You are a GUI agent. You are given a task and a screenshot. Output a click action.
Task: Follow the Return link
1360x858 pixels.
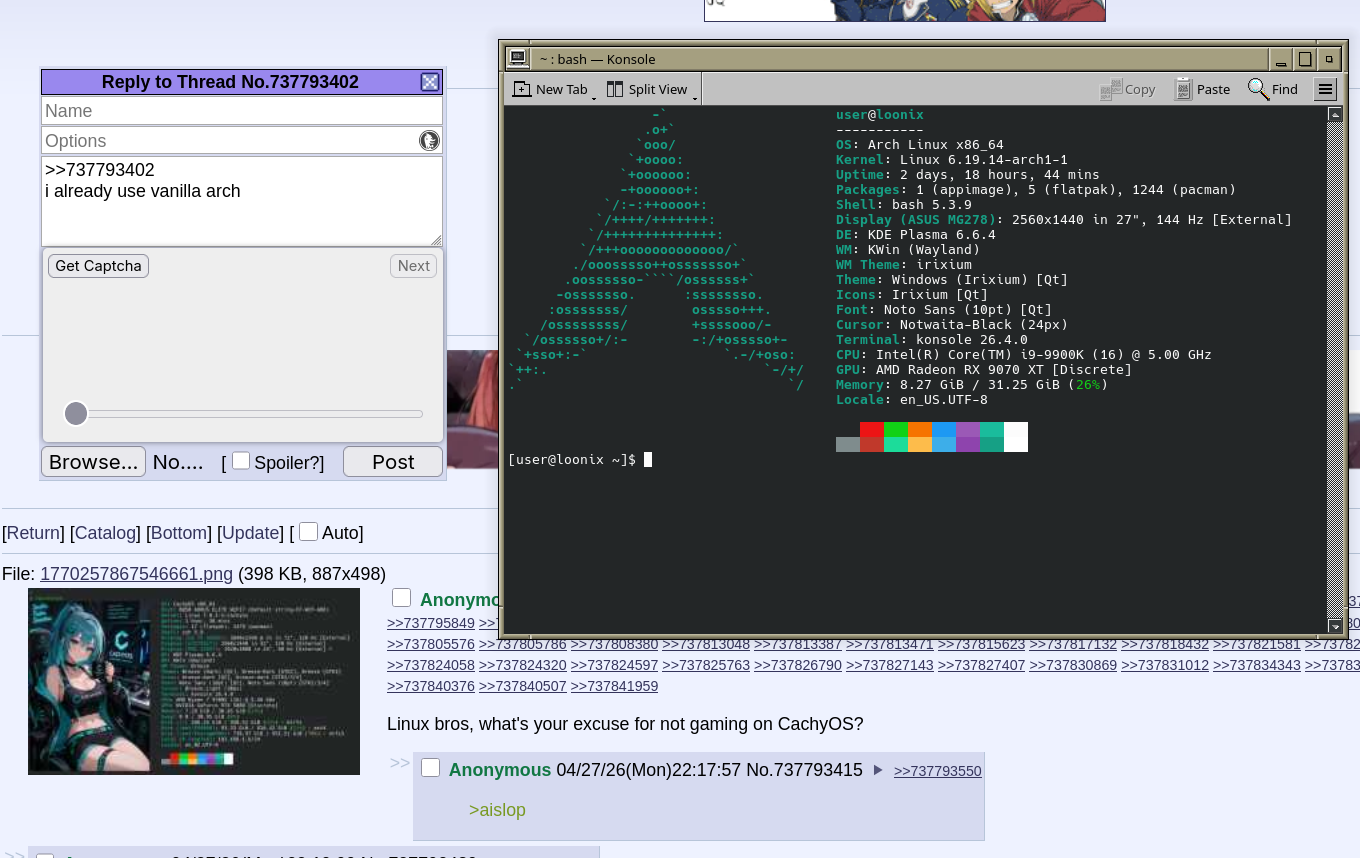tap(33, 533)
